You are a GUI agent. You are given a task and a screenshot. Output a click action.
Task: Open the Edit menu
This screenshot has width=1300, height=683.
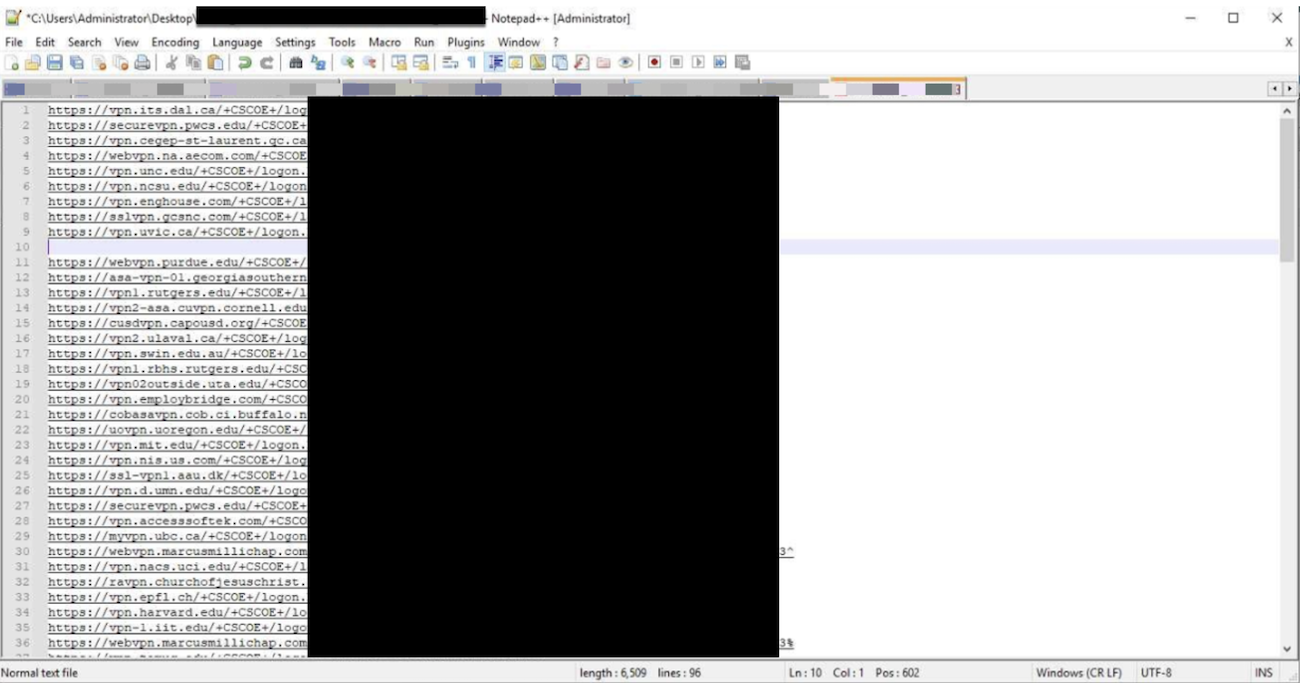pos(45,42)
